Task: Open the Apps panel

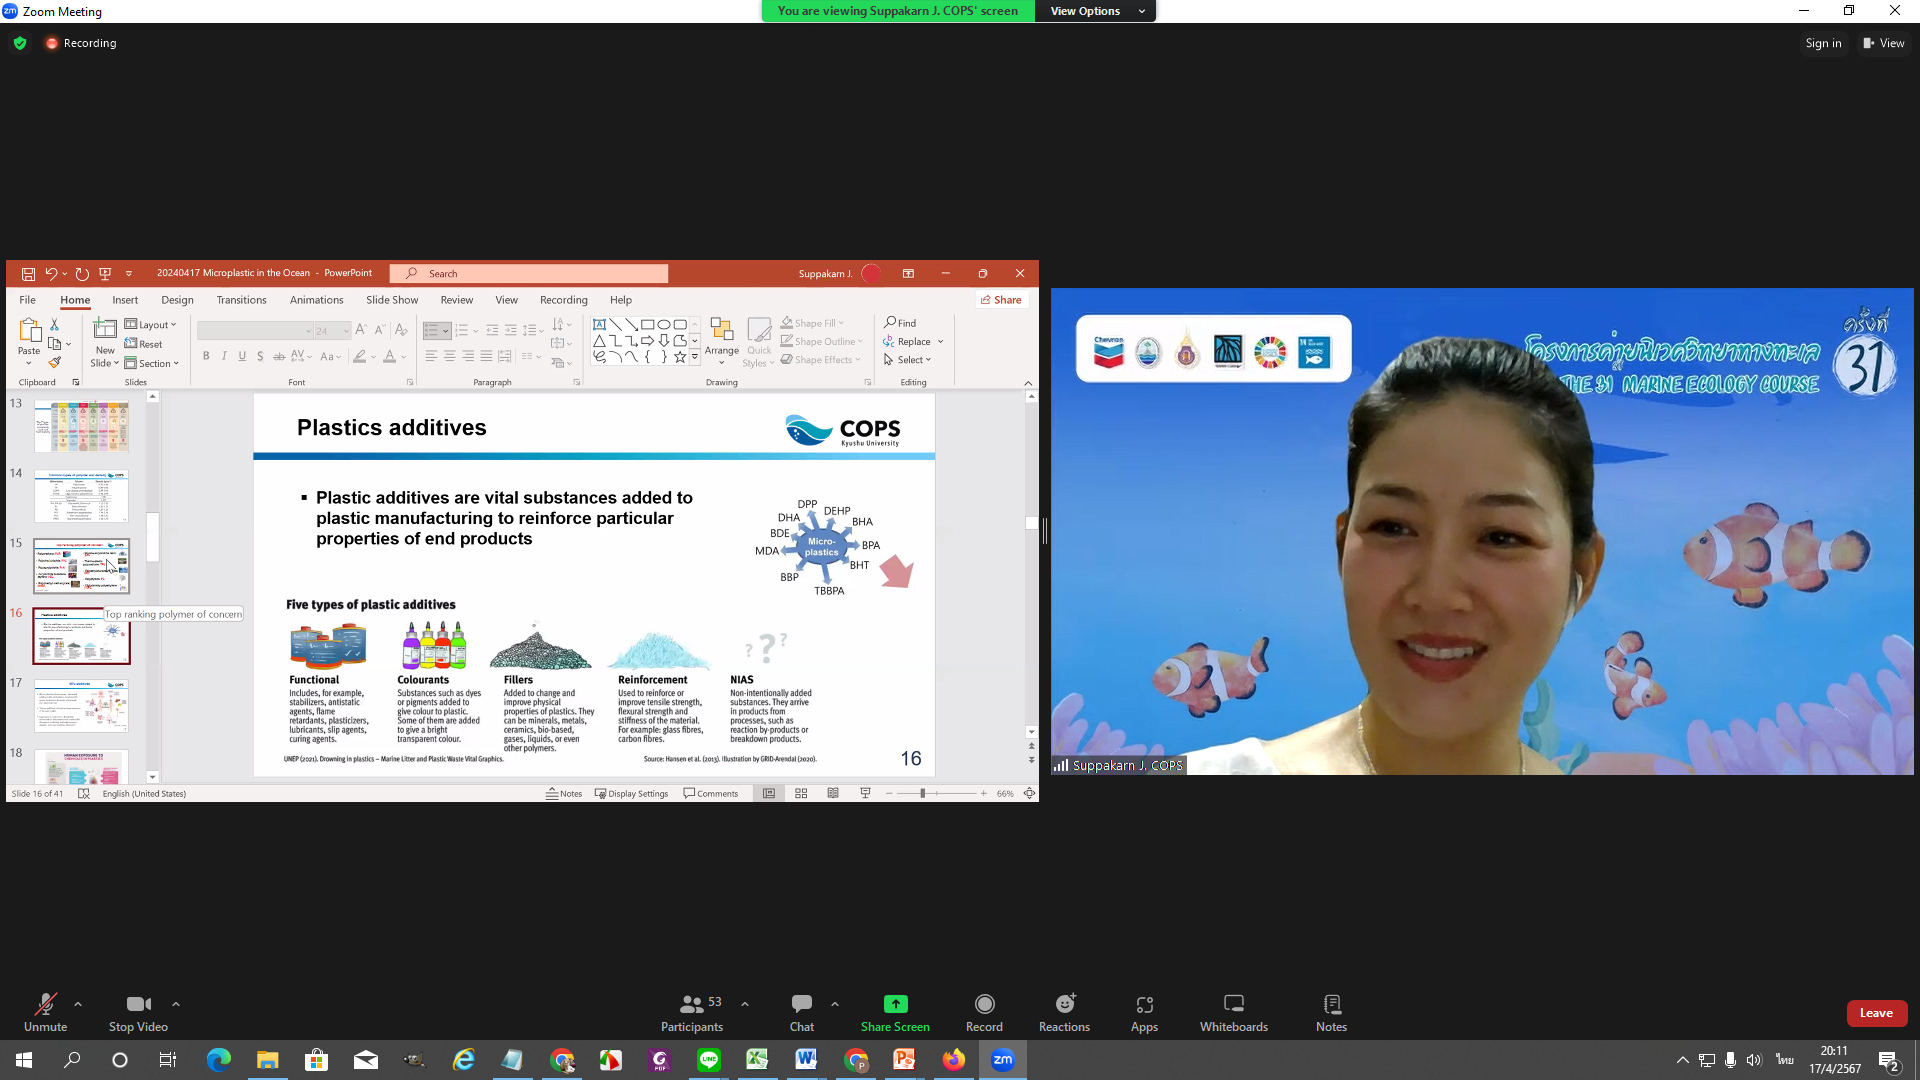Action: tap(1144, 1011)
